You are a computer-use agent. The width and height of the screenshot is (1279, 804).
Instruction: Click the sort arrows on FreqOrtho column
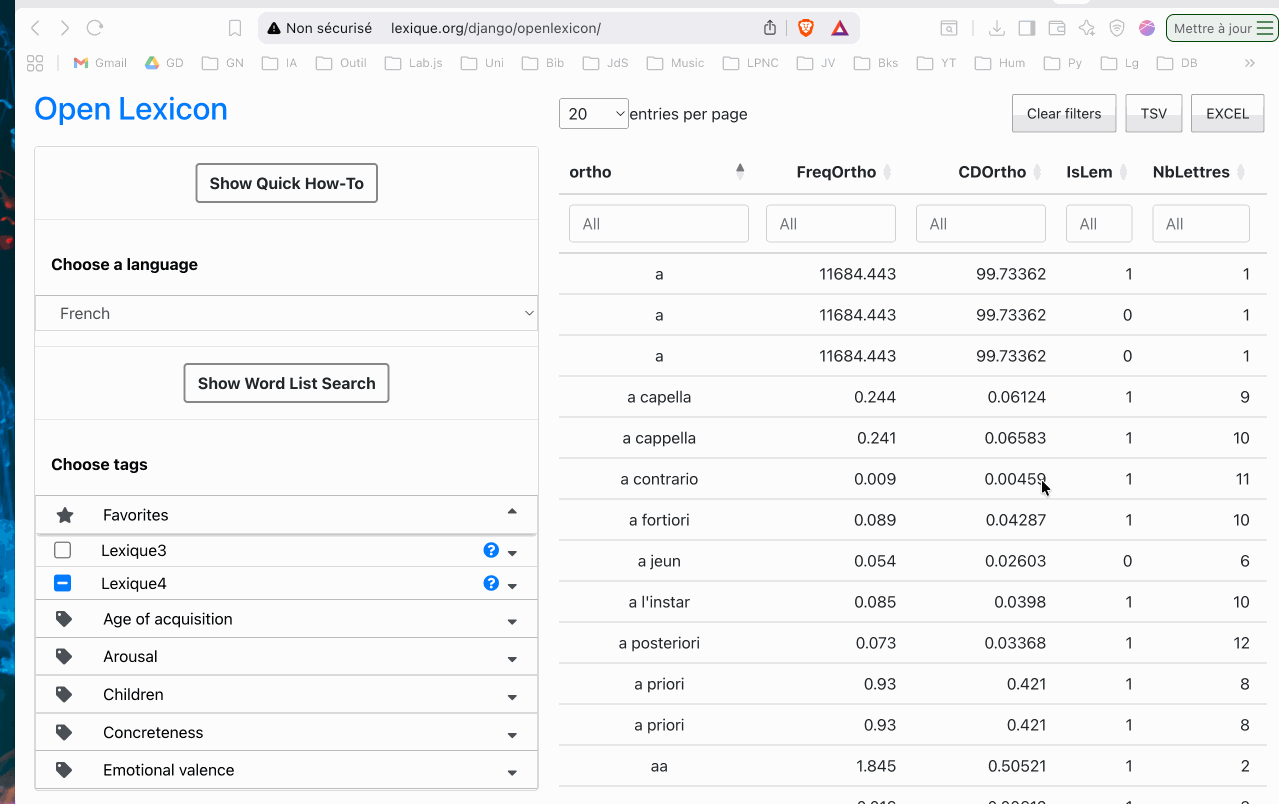[x=887, y=172]
